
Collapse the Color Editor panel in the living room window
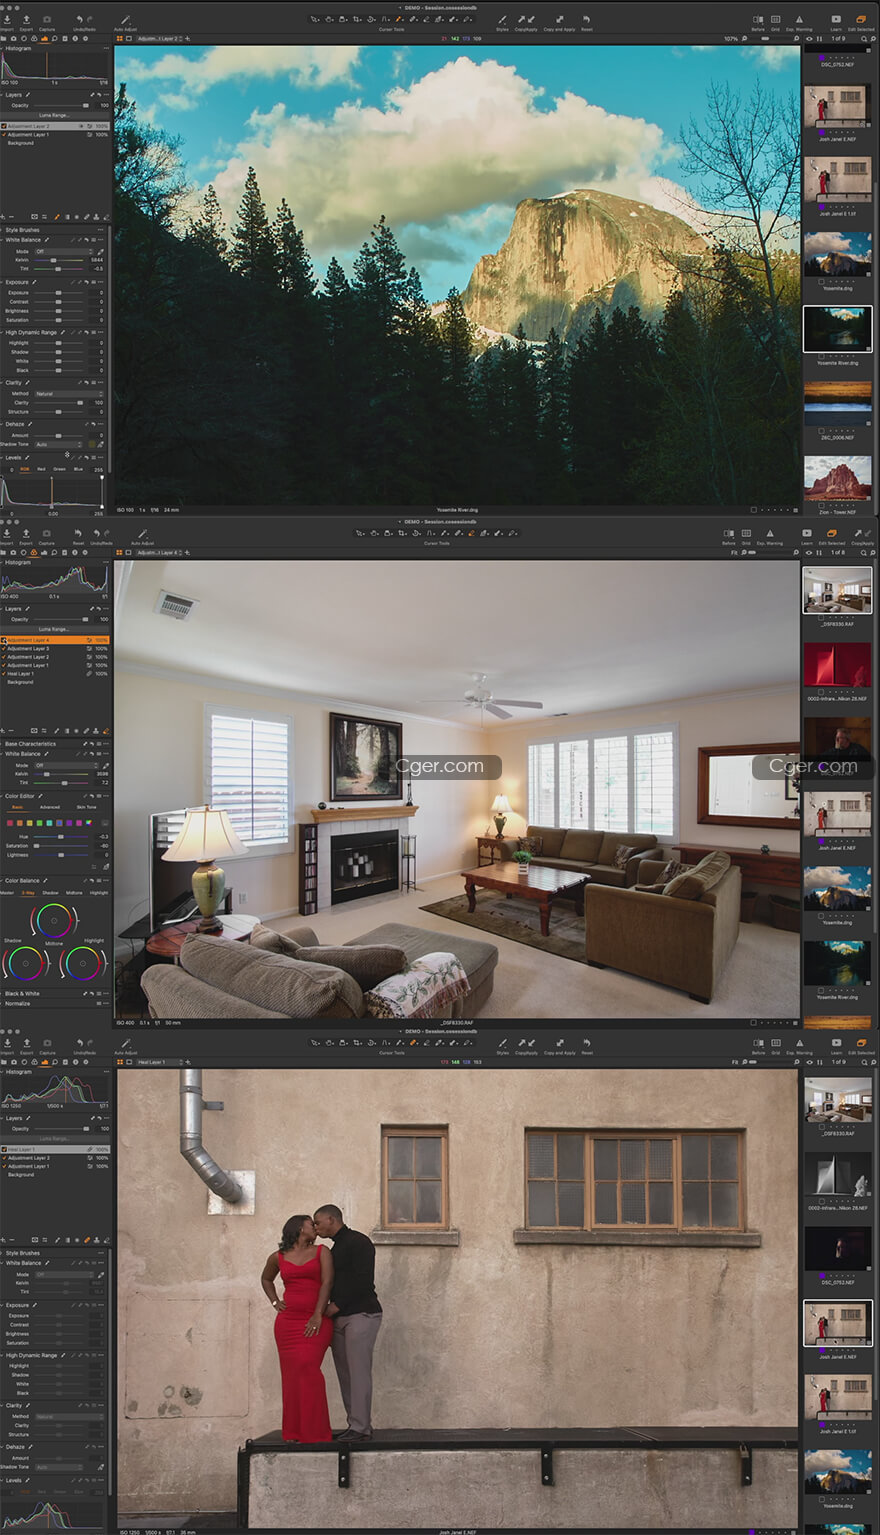click(x=2, y=796)
